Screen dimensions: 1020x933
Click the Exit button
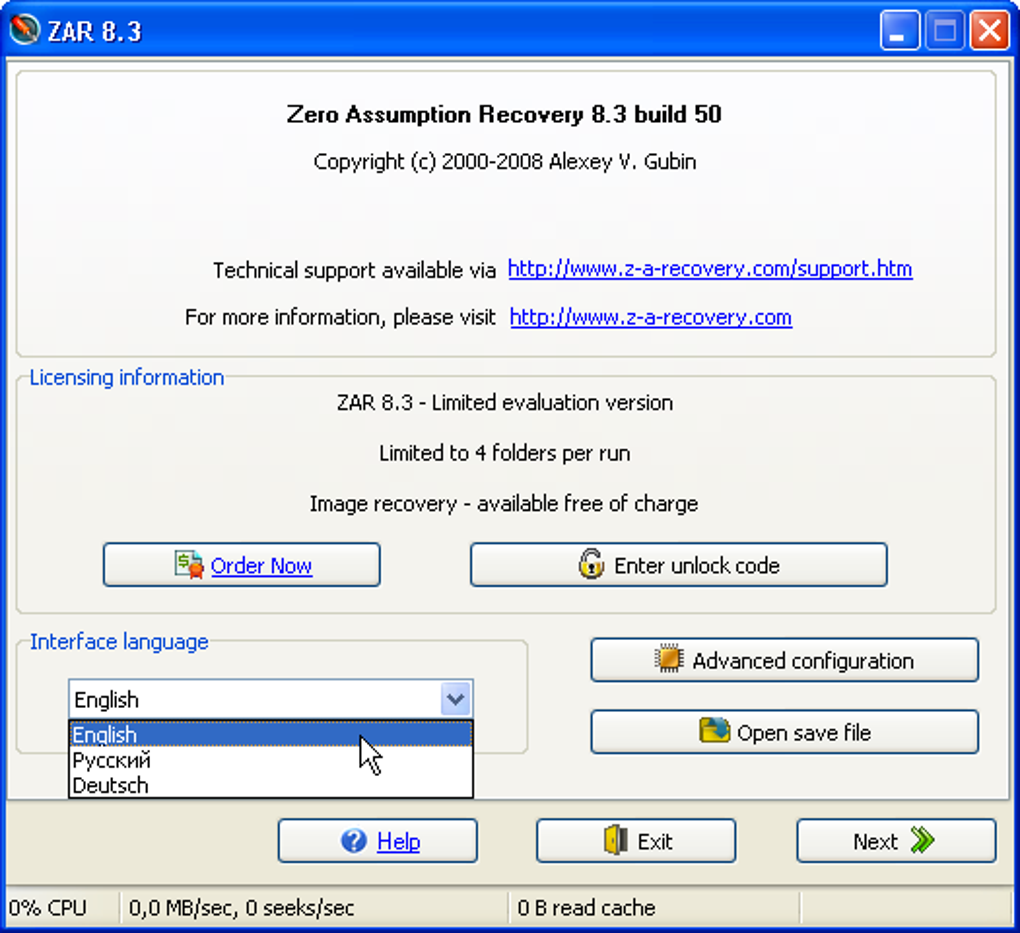[x=636, y=841]
